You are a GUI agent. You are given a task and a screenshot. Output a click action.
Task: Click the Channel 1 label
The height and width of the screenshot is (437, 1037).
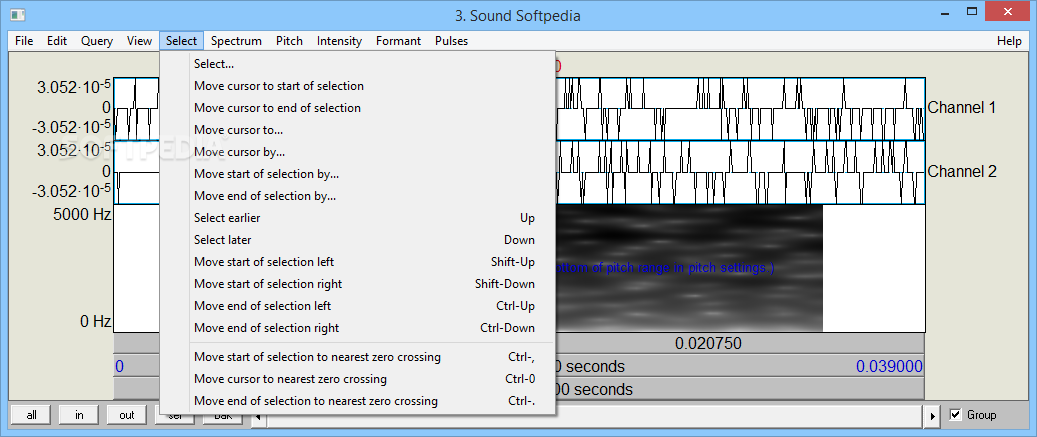coord(962,108)
